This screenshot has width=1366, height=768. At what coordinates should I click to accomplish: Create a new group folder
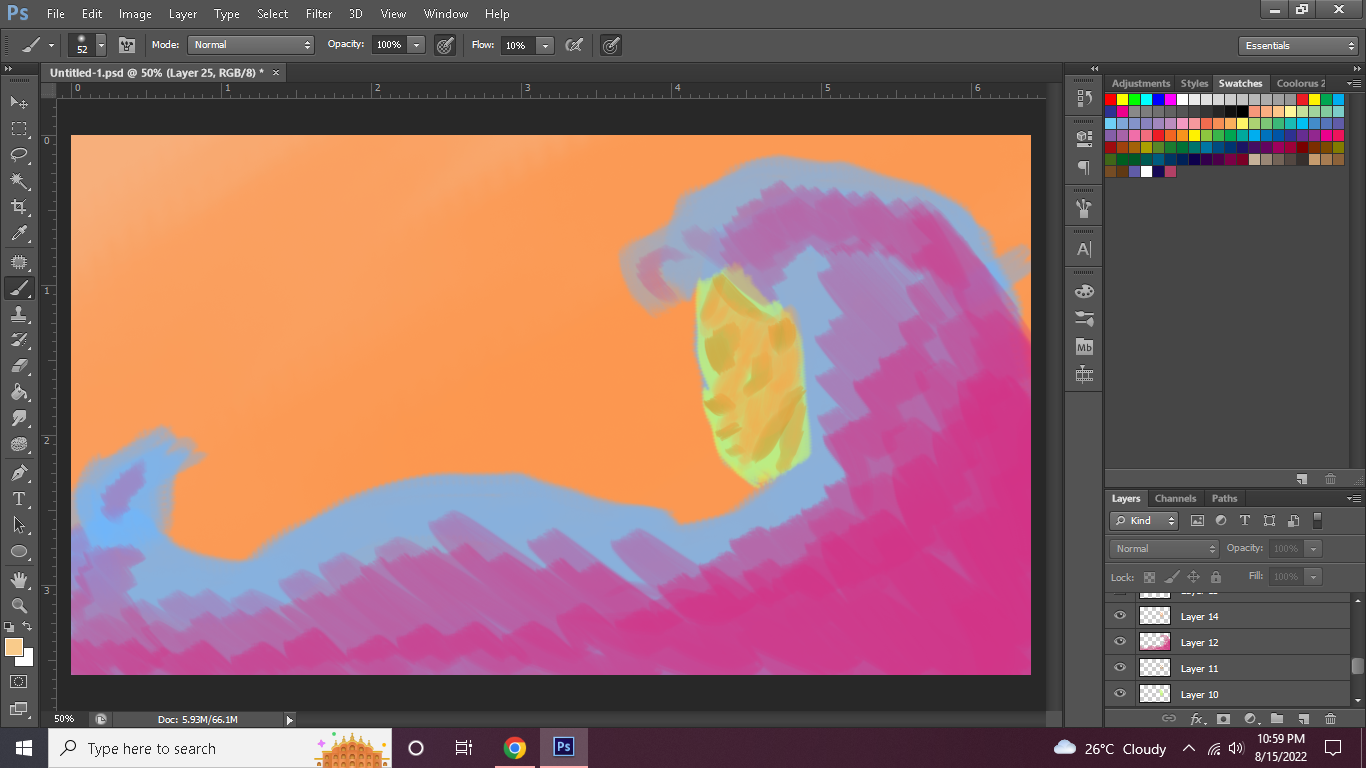pos(1277,719)
